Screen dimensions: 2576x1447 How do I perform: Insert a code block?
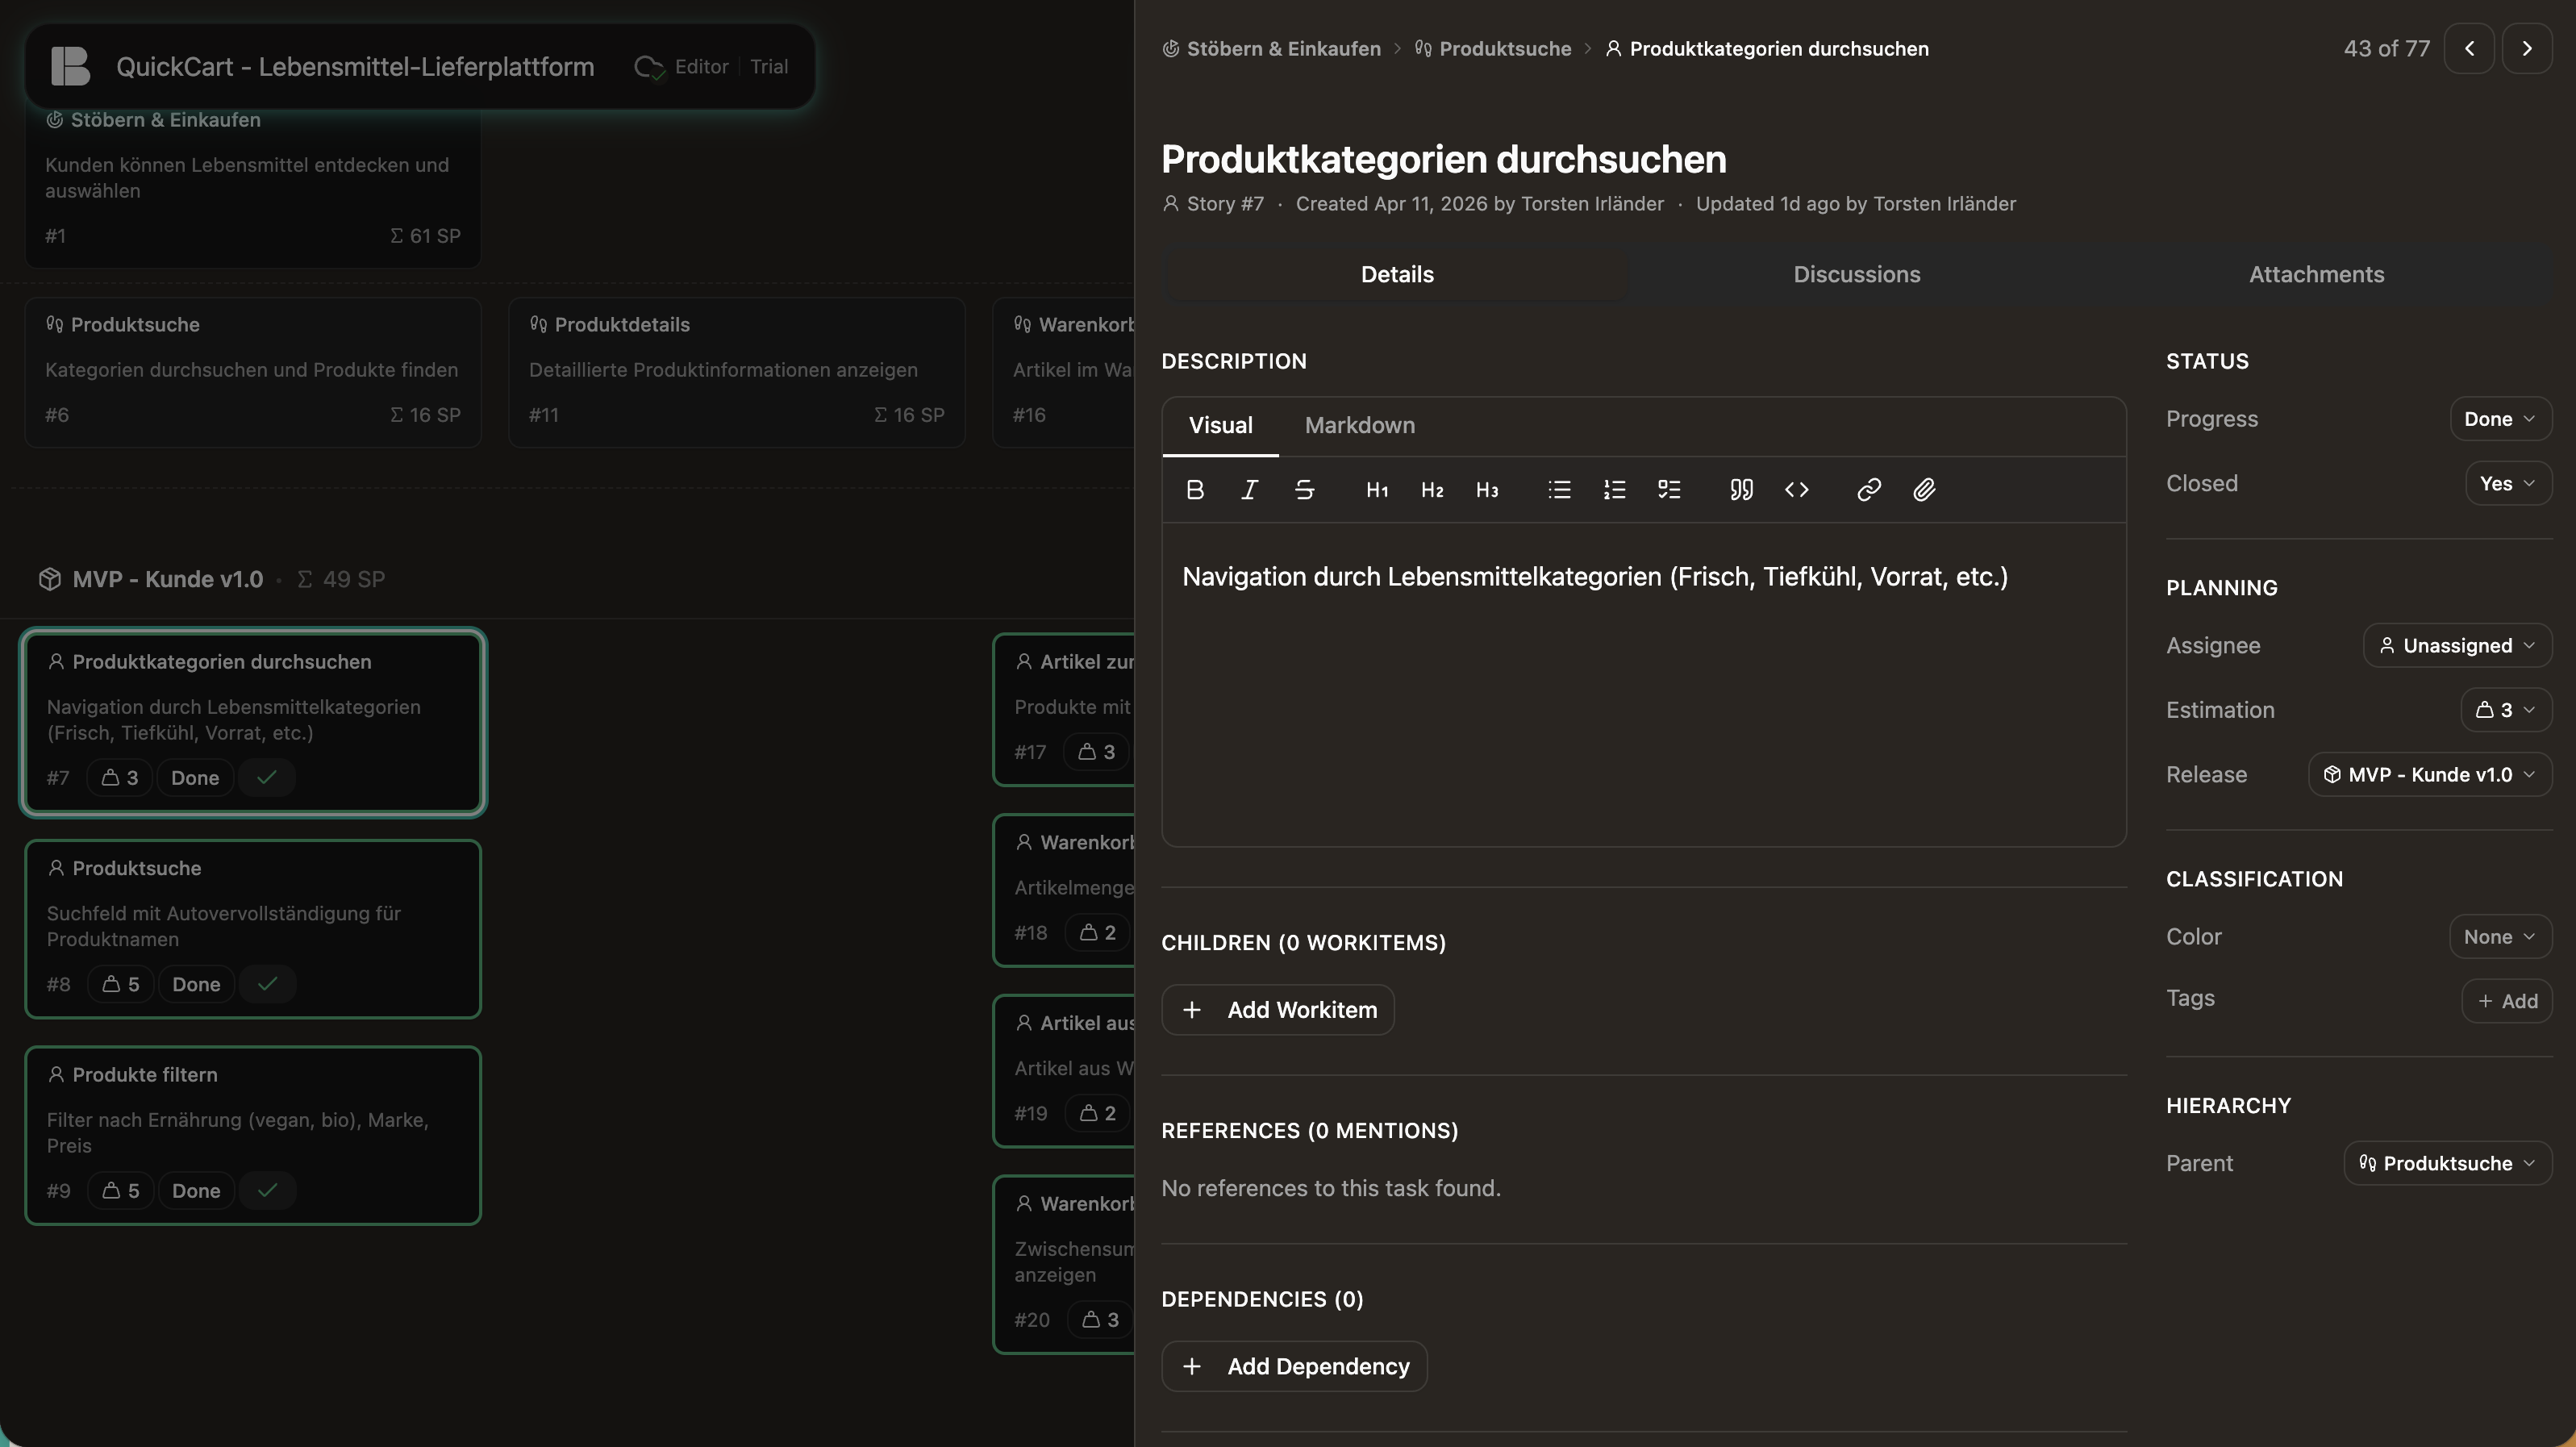pyautogui.click(x=1796, y=490)
